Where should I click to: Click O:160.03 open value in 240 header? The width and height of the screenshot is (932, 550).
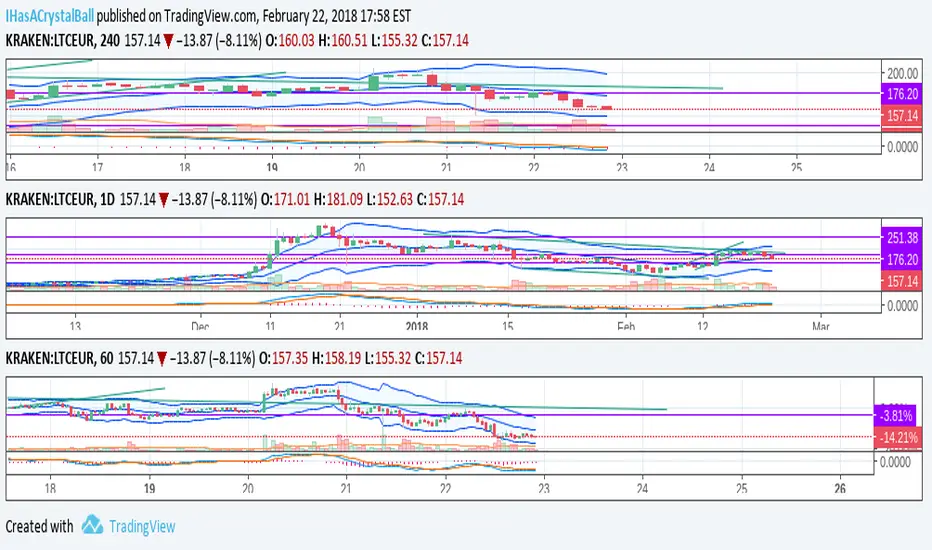[x=289, y=40]
